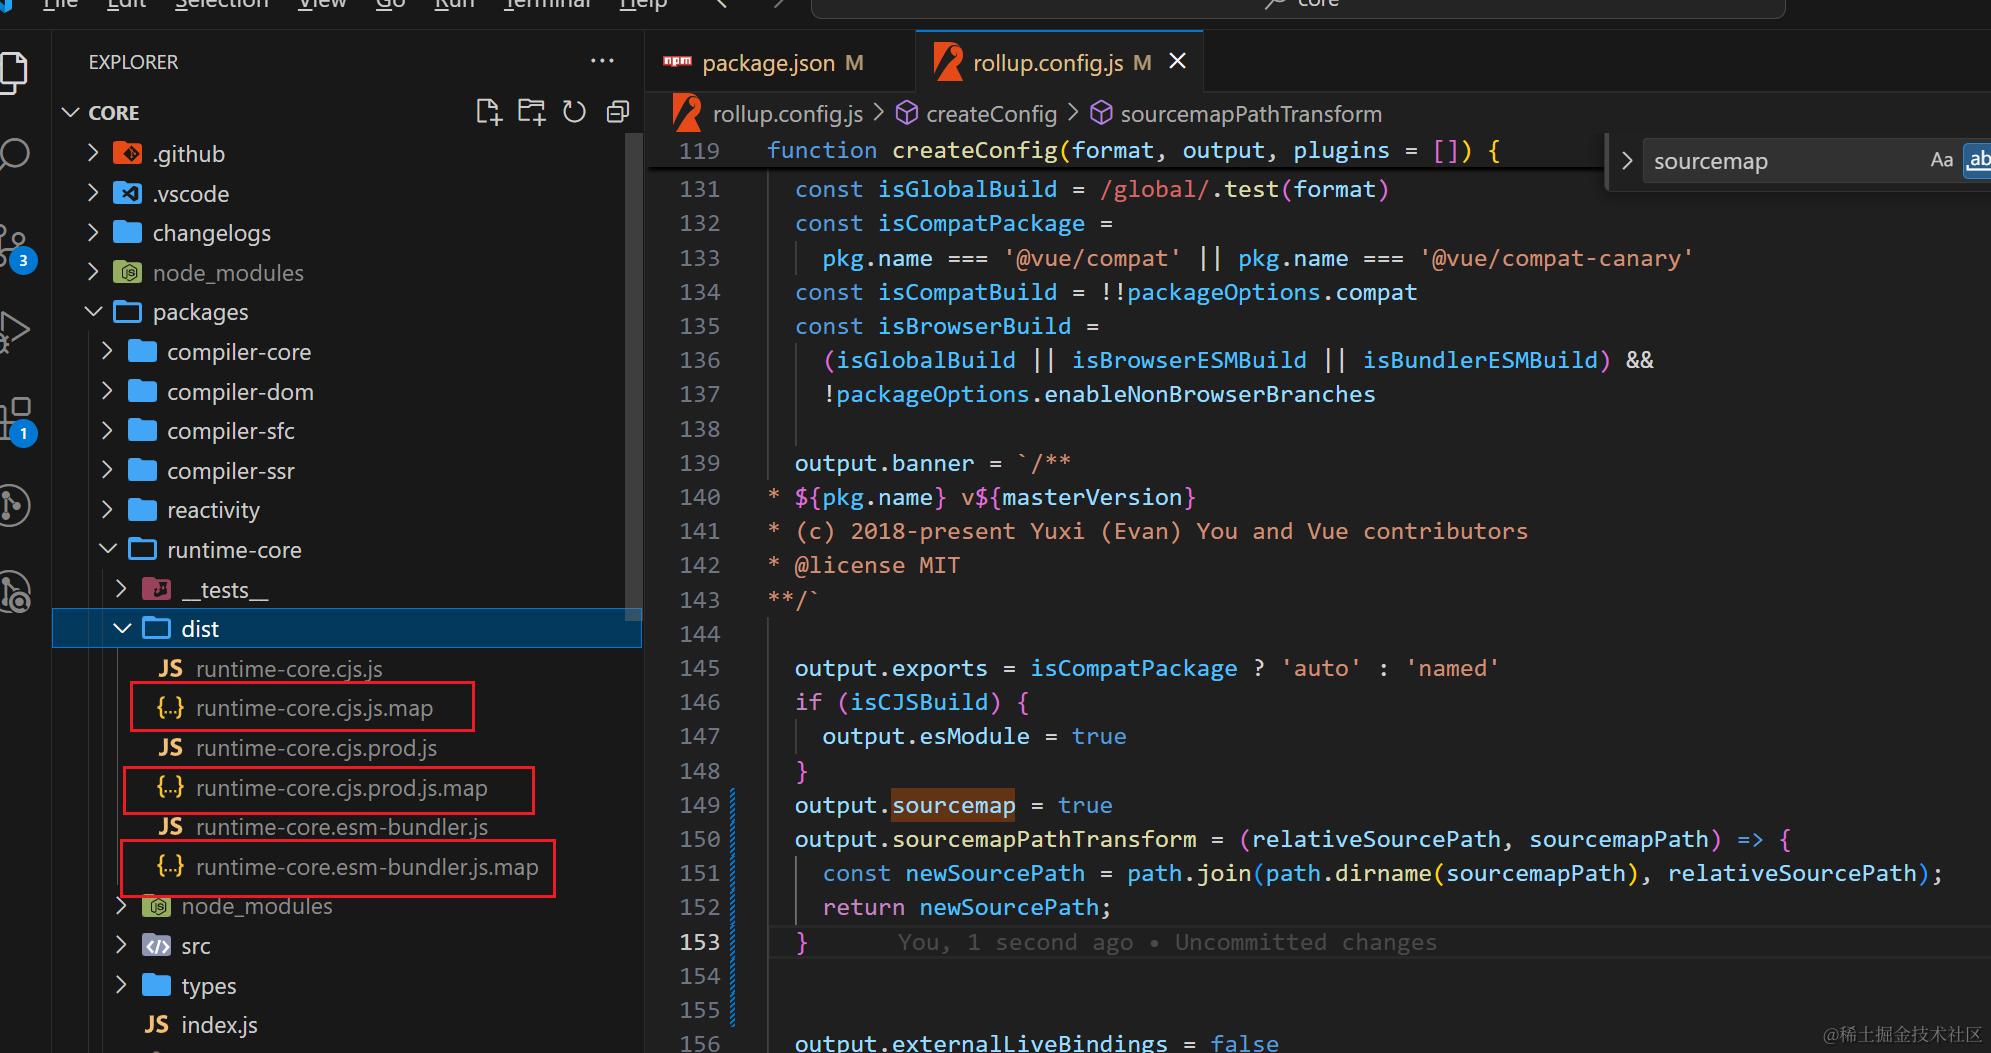Click 'isCompatPackage' declaration on line 132
Image resolution: width=1991 pixels, height=1053 pixels.
click(x=981, y=223)
